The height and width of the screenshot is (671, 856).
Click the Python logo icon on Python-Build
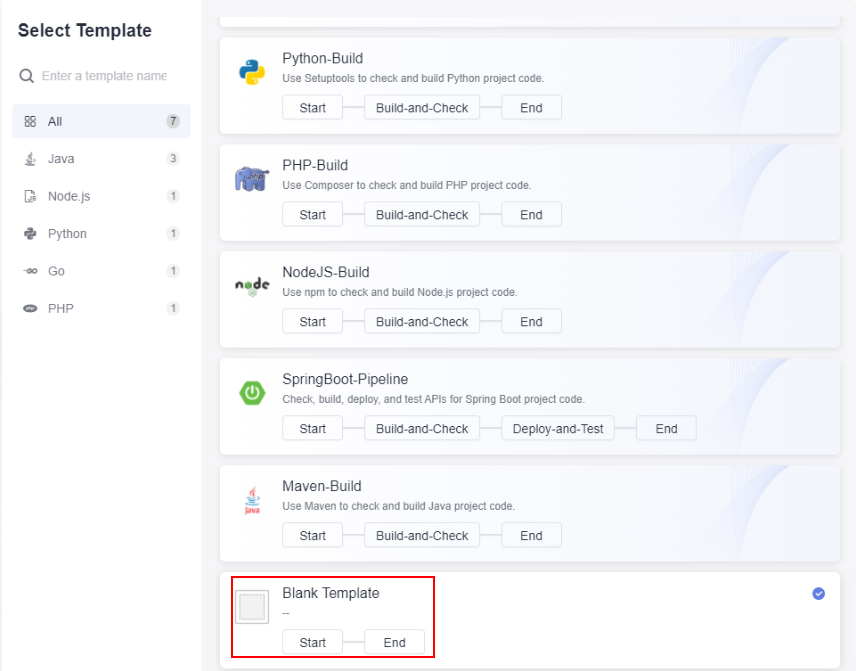point(252,72)
